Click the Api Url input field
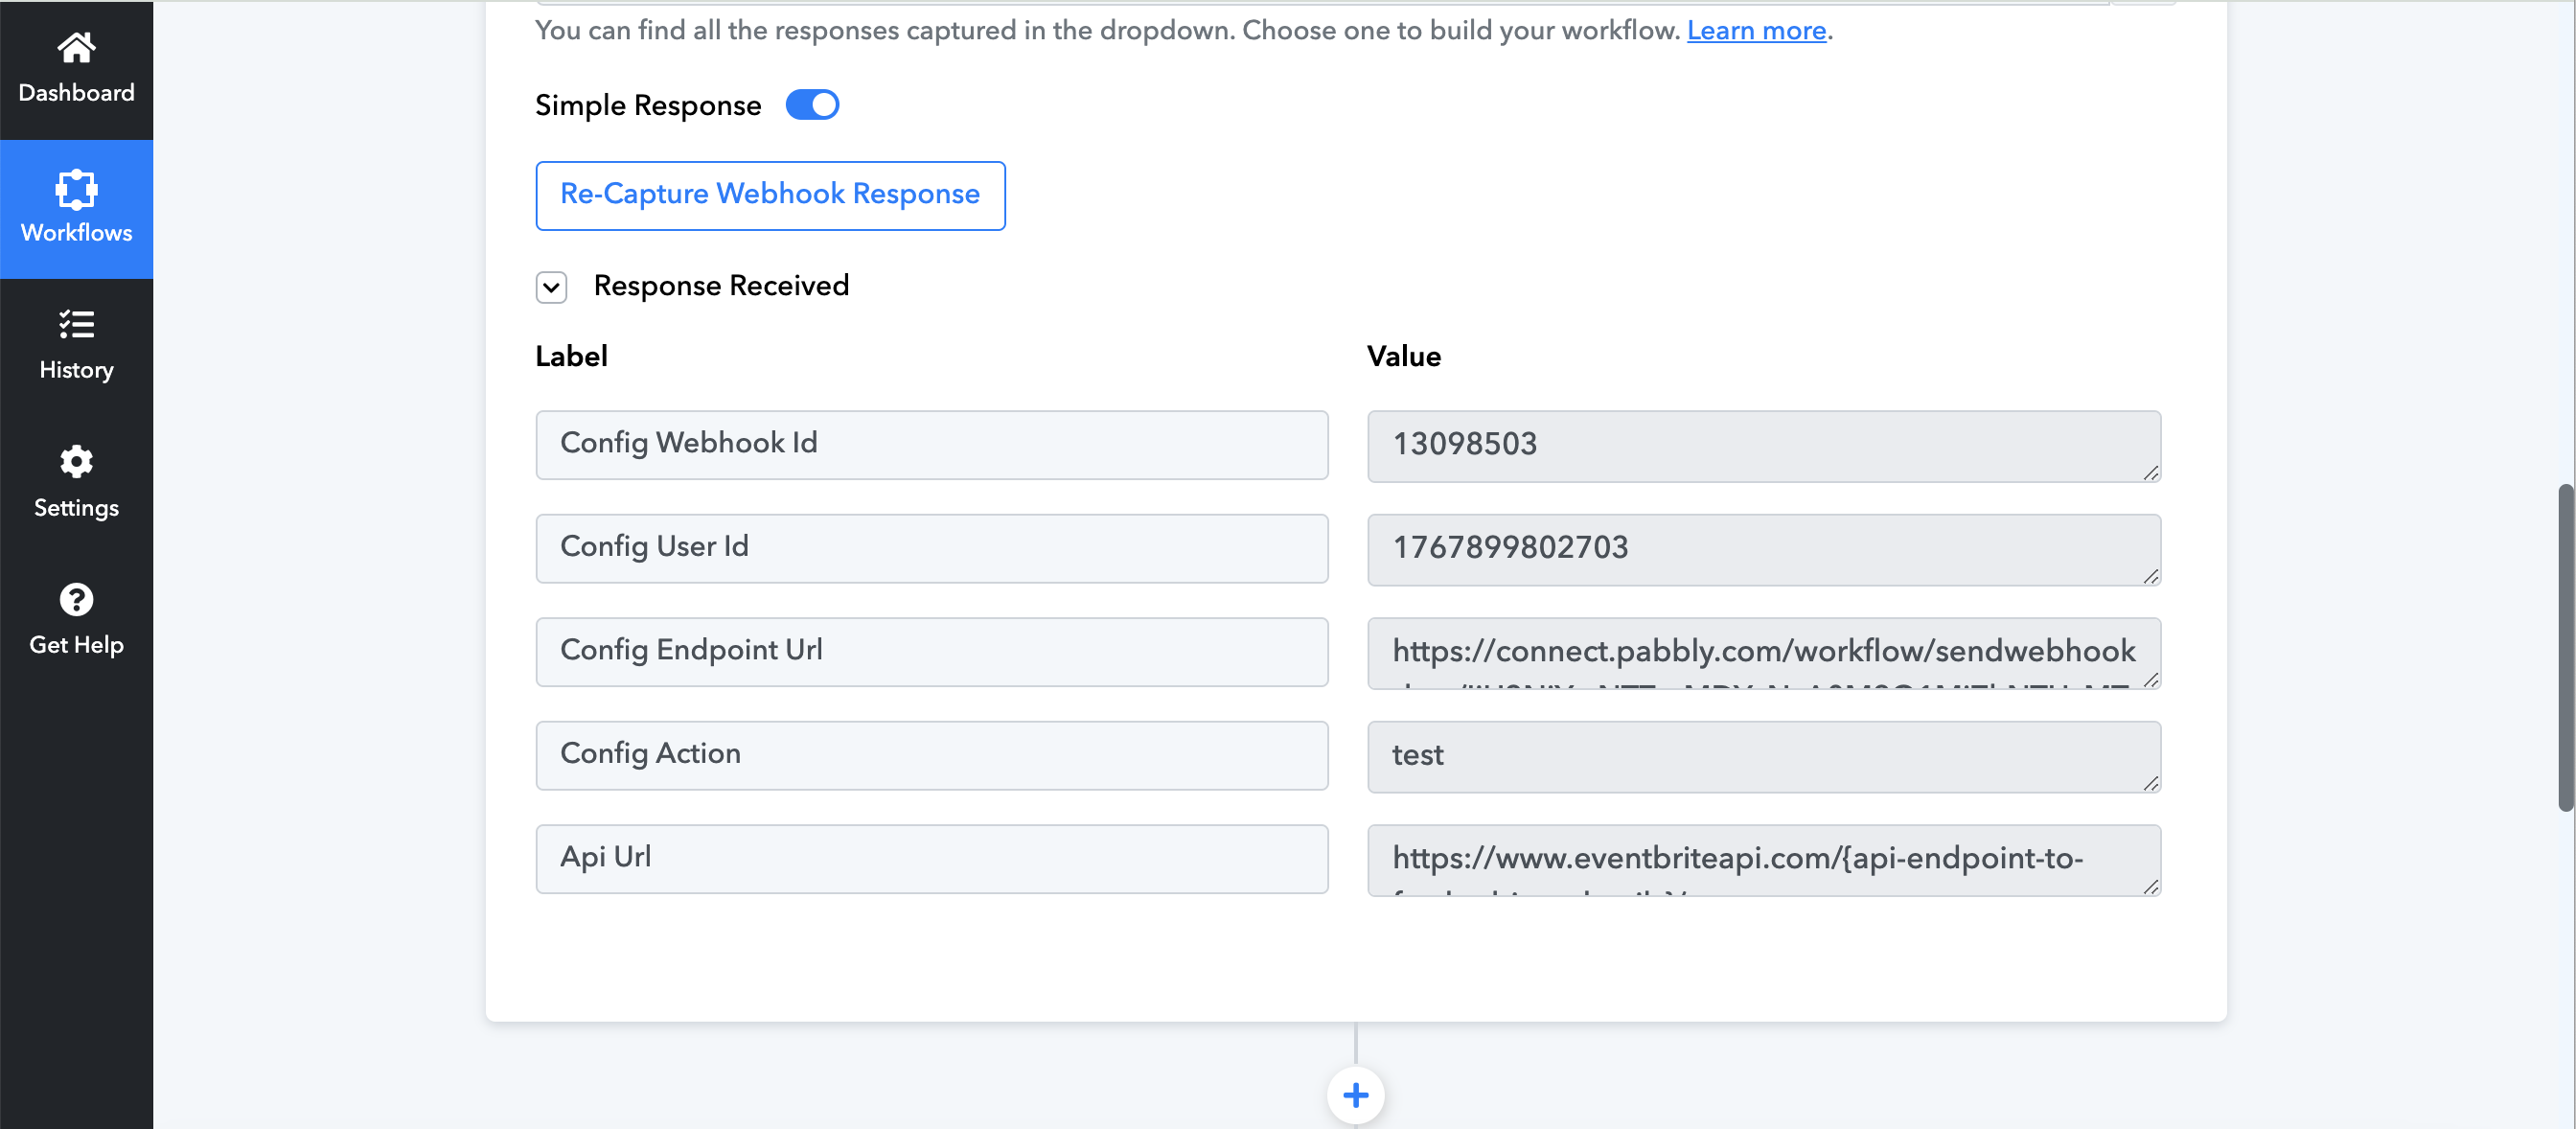The width and height of the screenshot is (2576, 1129). [x=933, y=858]
